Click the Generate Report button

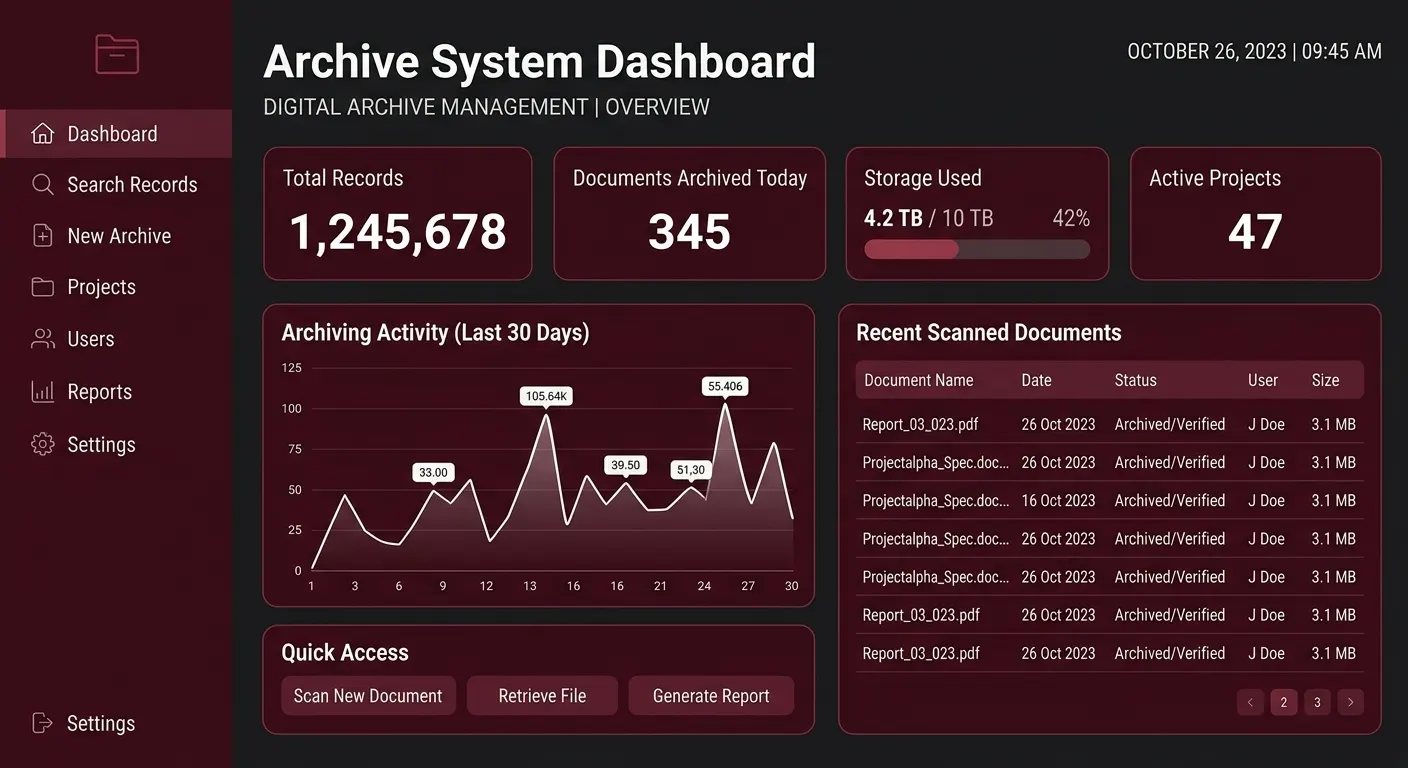pyautogui.click(x=711, y=696)
